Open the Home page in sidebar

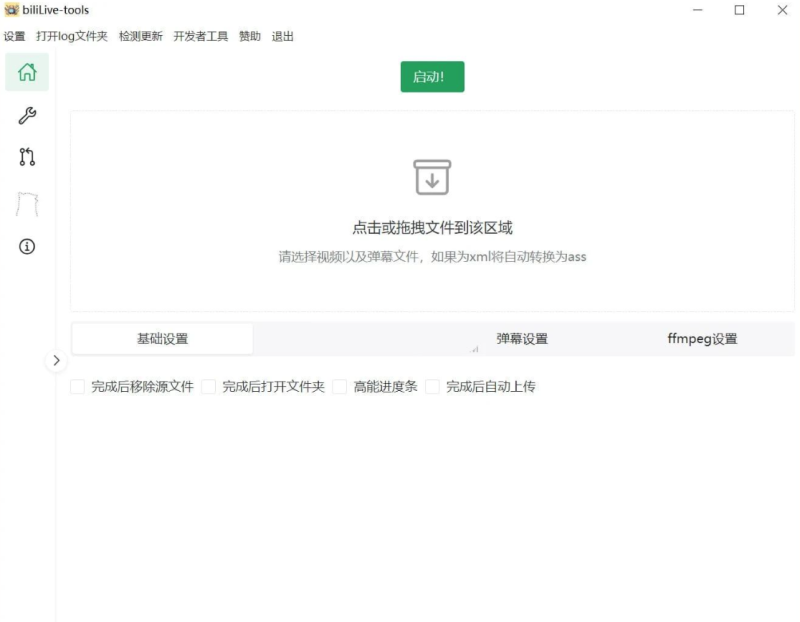(27, 72)
